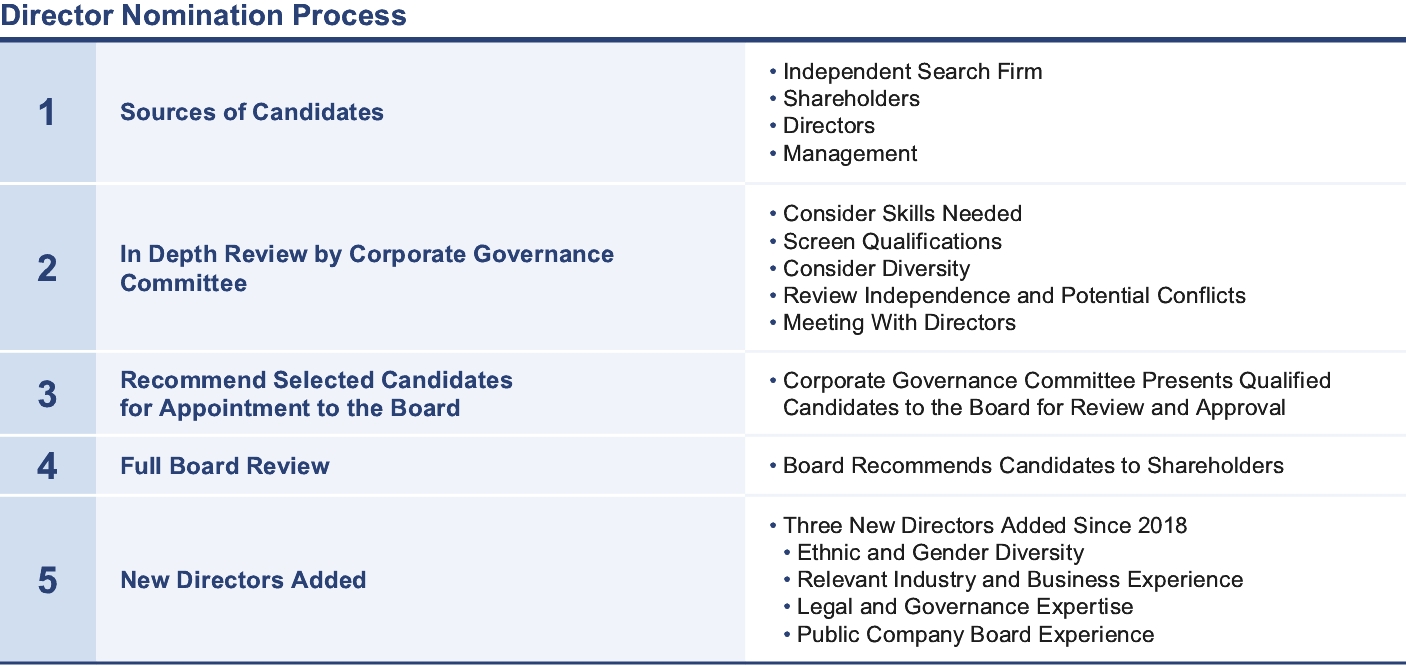Select the "Meeting With Directors" bullet

pyautogui.click(x=899, y=323)
